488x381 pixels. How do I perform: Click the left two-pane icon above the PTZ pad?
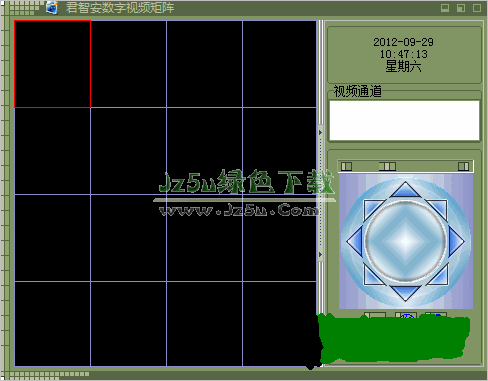coord(347,166)
